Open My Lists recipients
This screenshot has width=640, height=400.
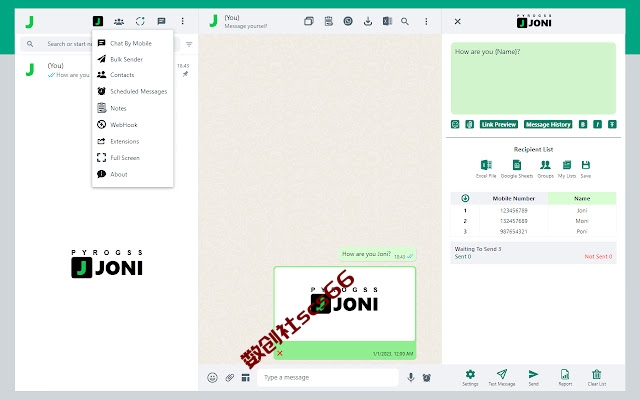(x=567, y=169)
